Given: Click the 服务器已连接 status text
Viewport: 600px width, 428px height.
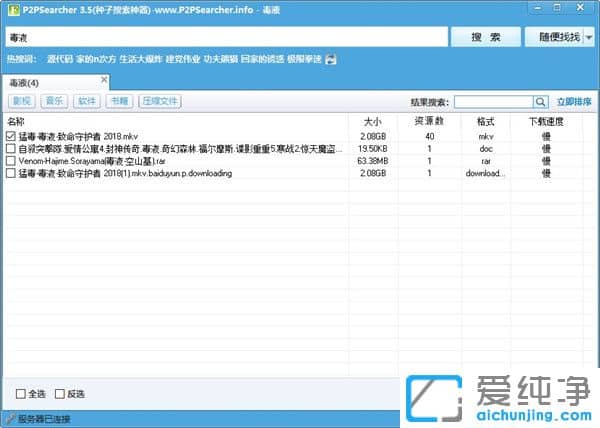Looking at the screenshot, I should tap(44, 419).
